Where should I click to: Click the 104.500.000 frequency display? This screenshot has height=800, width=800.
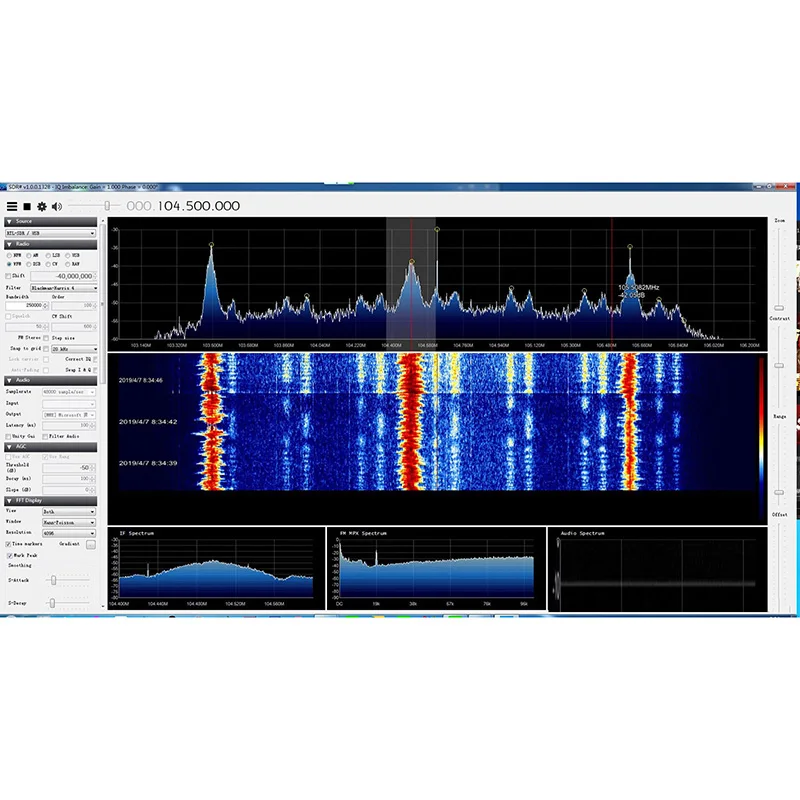pyautogui.click(x=183, y=206)
